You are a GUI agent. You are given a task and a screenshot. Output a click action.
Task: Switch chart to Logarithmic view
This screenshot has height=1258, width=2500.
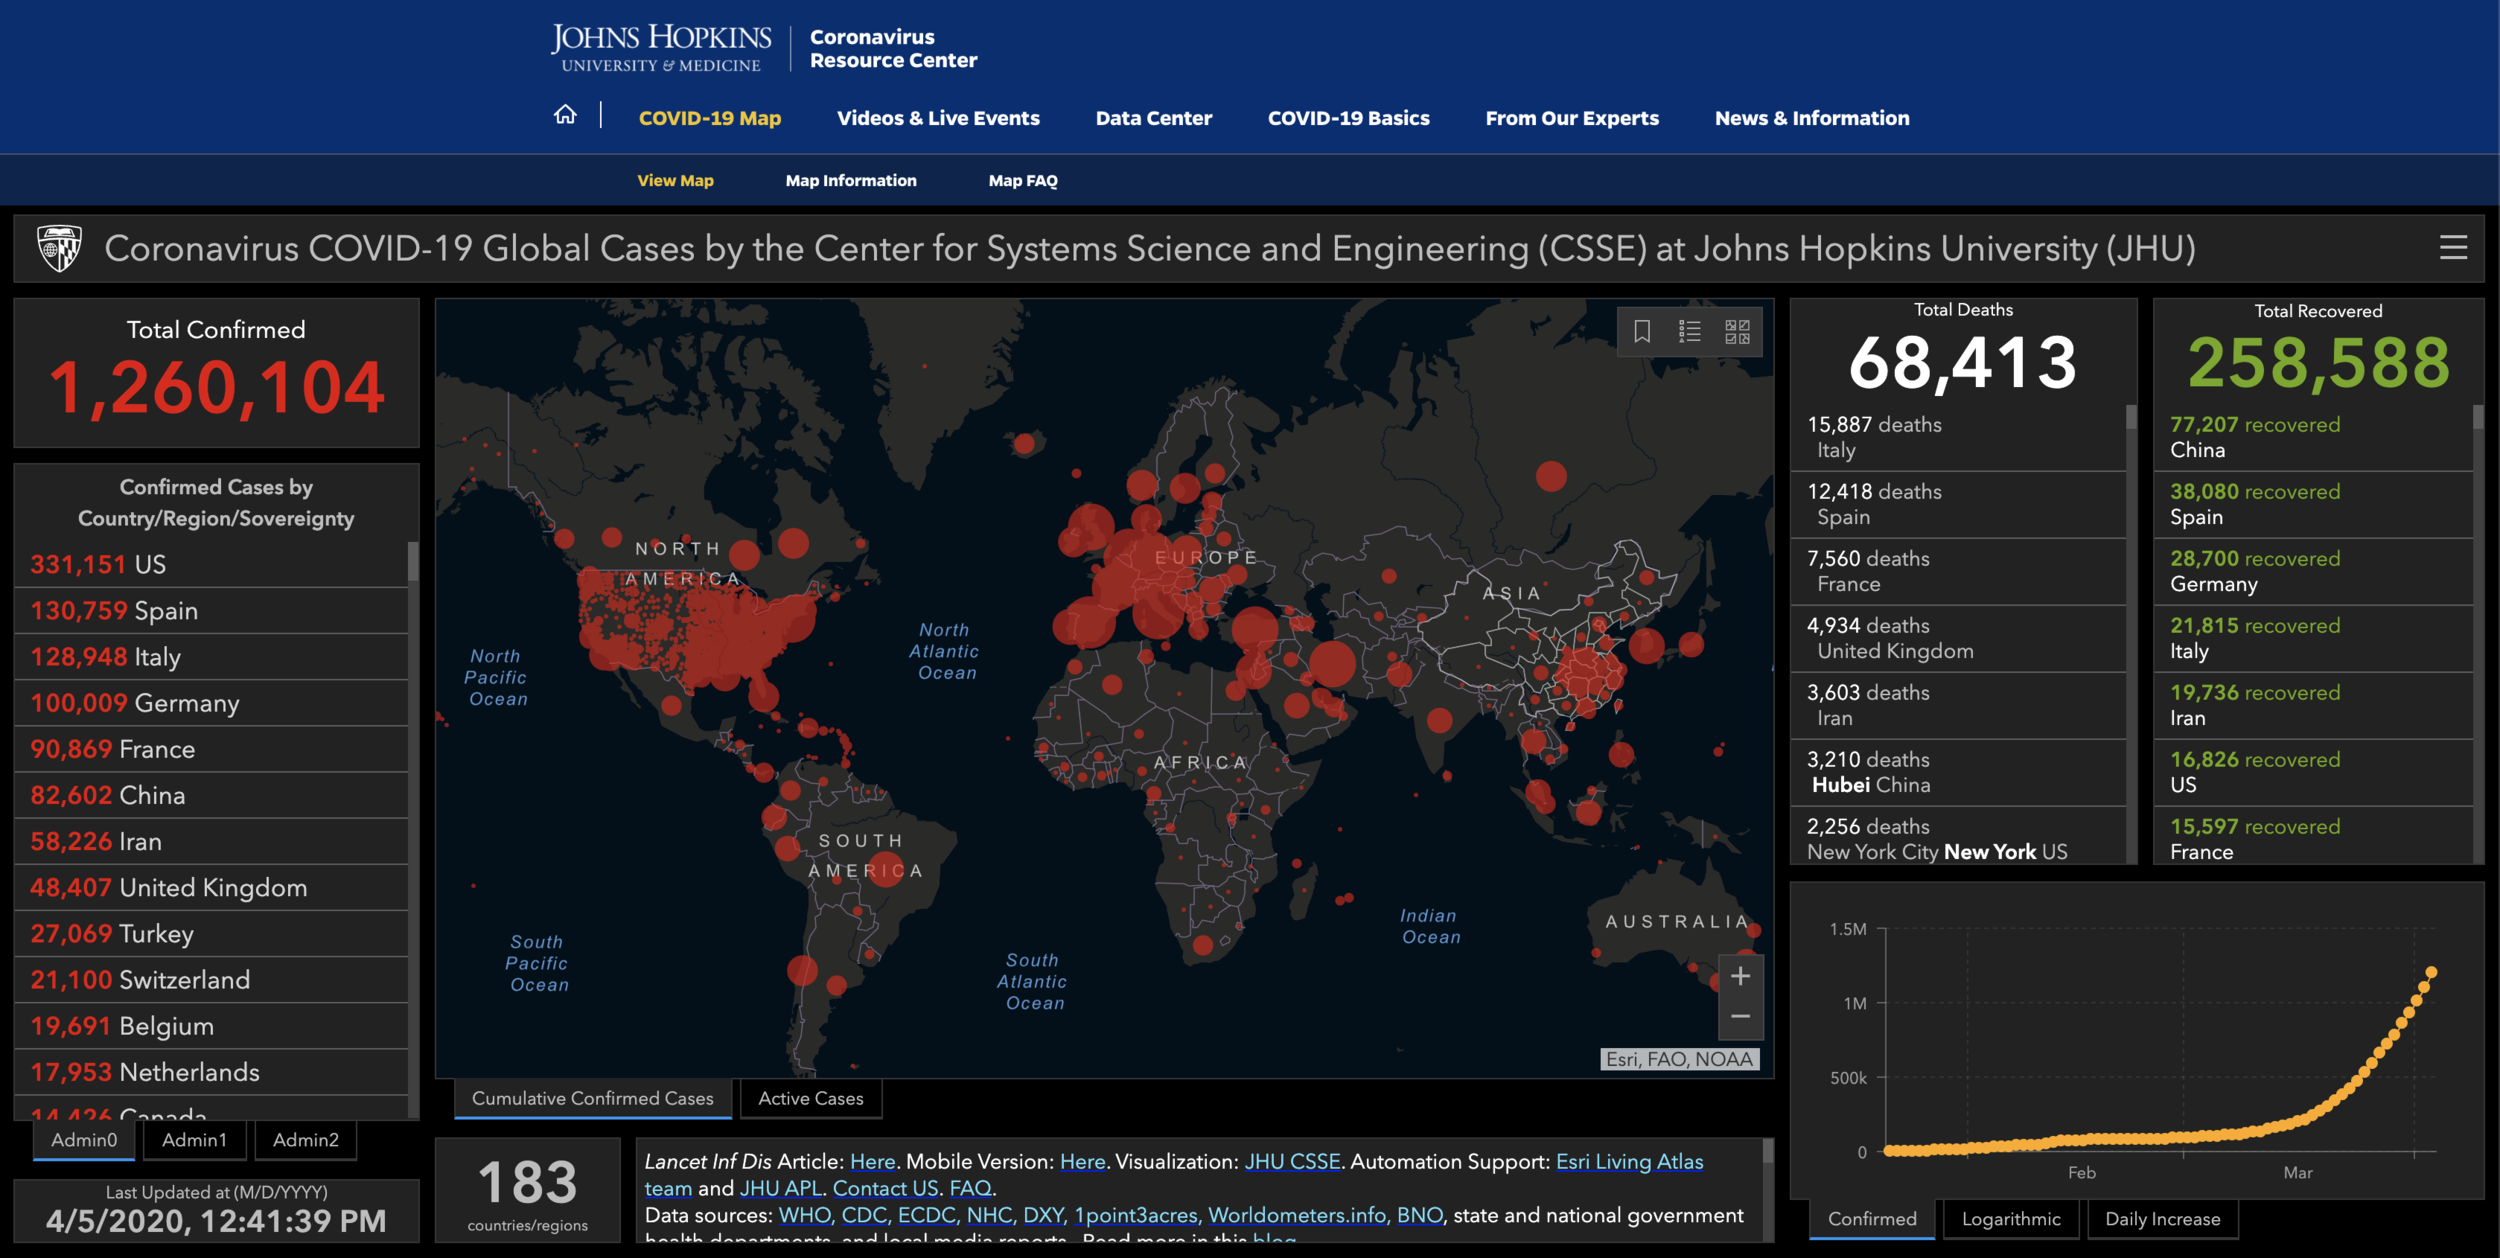click(x=2010, y=1219)
